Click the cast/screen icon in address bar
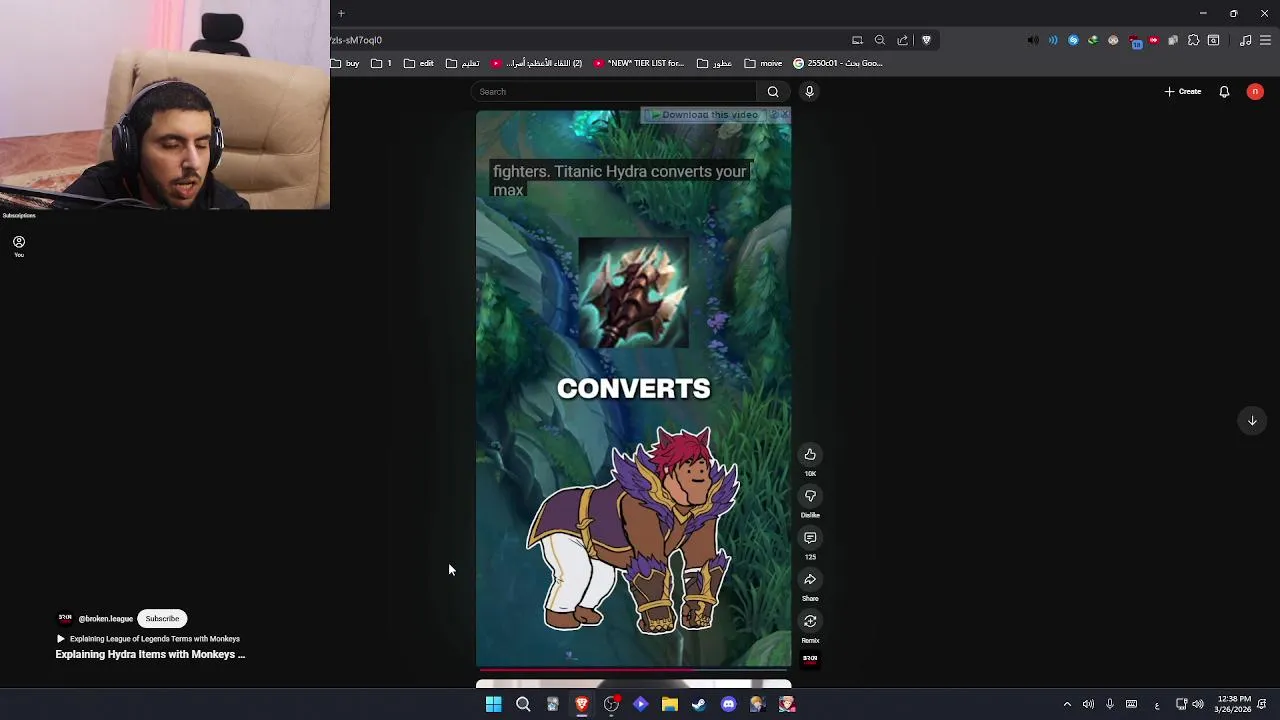 [x=857, y=40]
